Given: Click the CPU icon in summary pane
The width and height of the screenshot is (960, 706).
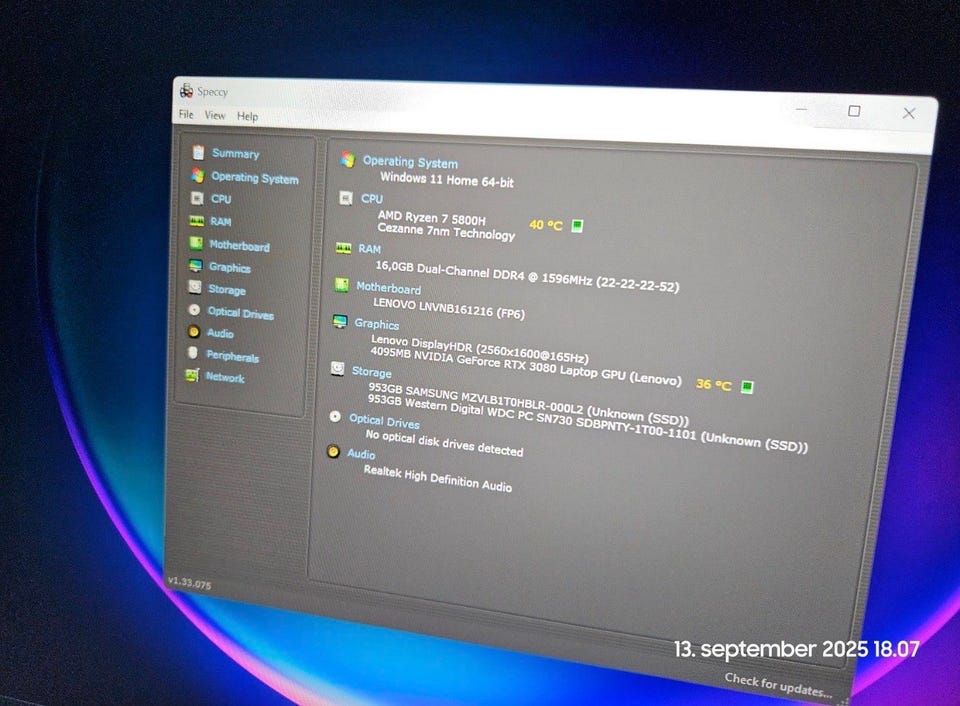Looking at the screenshot, I should (x=346, y=198).
